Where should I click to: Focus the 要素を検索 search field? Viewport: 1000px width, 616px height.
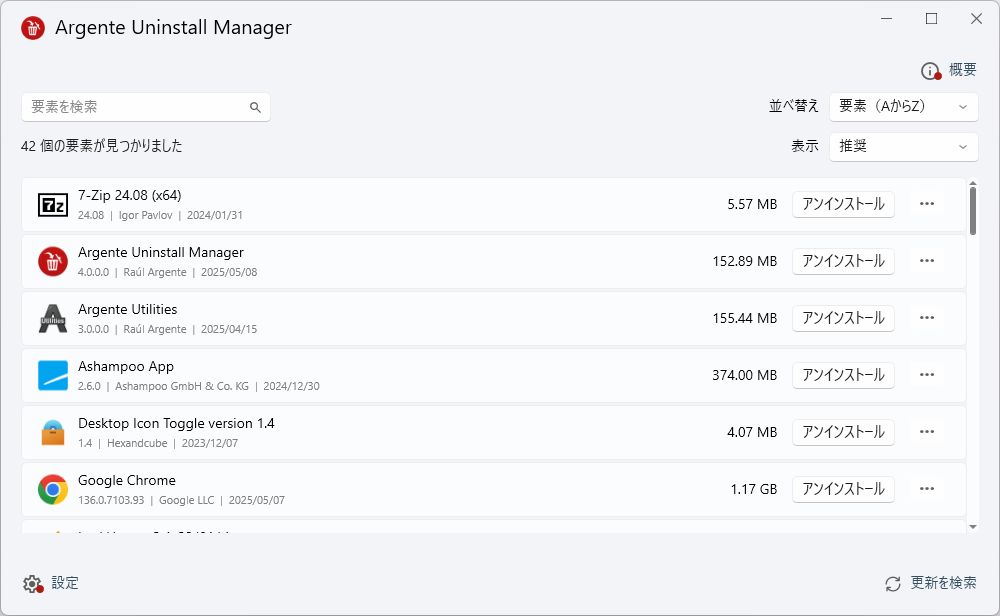tap(145, 107)
